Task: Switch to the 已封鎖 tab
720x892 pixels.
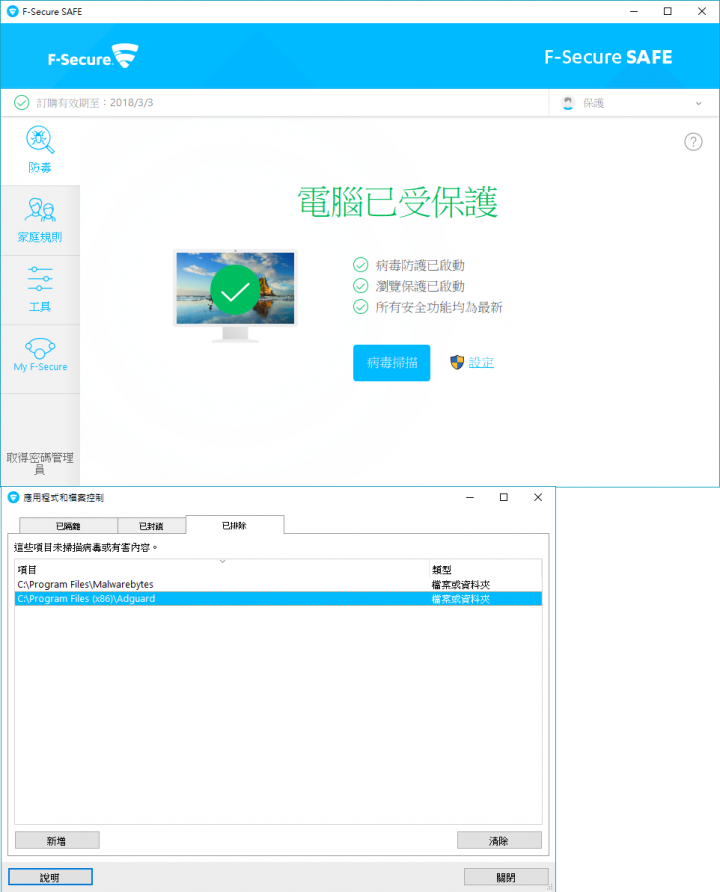Action: click(151, 526)
